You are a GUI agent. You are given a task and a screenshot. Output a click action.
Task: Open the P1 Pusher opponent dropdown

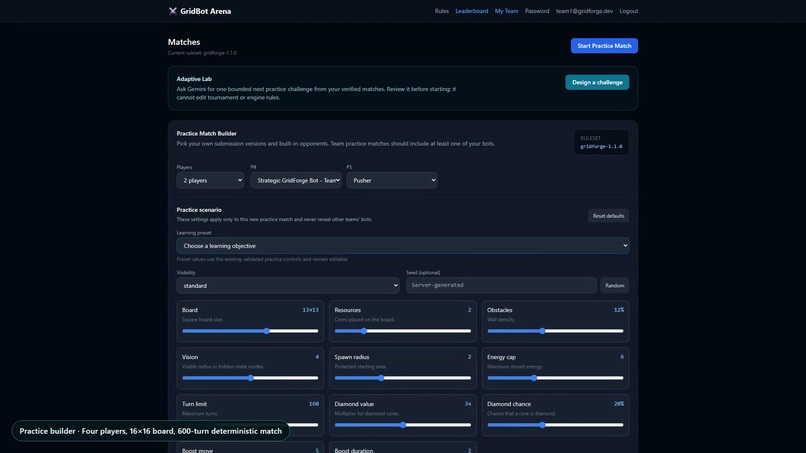[x=392, y=180]
